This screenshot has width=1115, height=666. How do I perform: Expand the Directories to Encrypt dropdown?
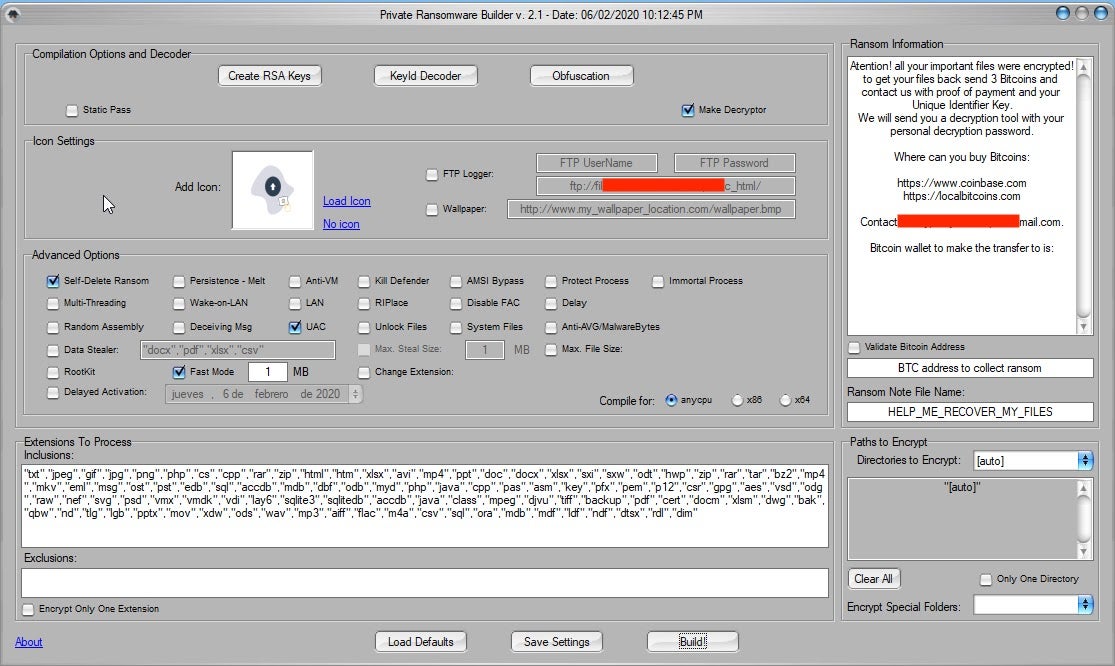tap(1086, 460)
